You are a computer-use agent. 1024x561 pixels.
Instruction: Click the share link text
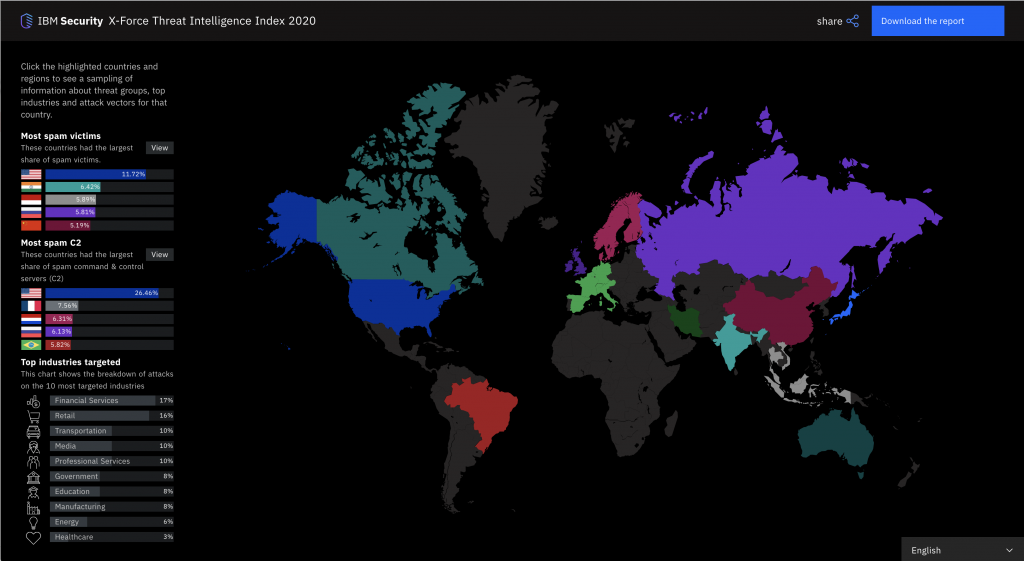tap(829, 21)
